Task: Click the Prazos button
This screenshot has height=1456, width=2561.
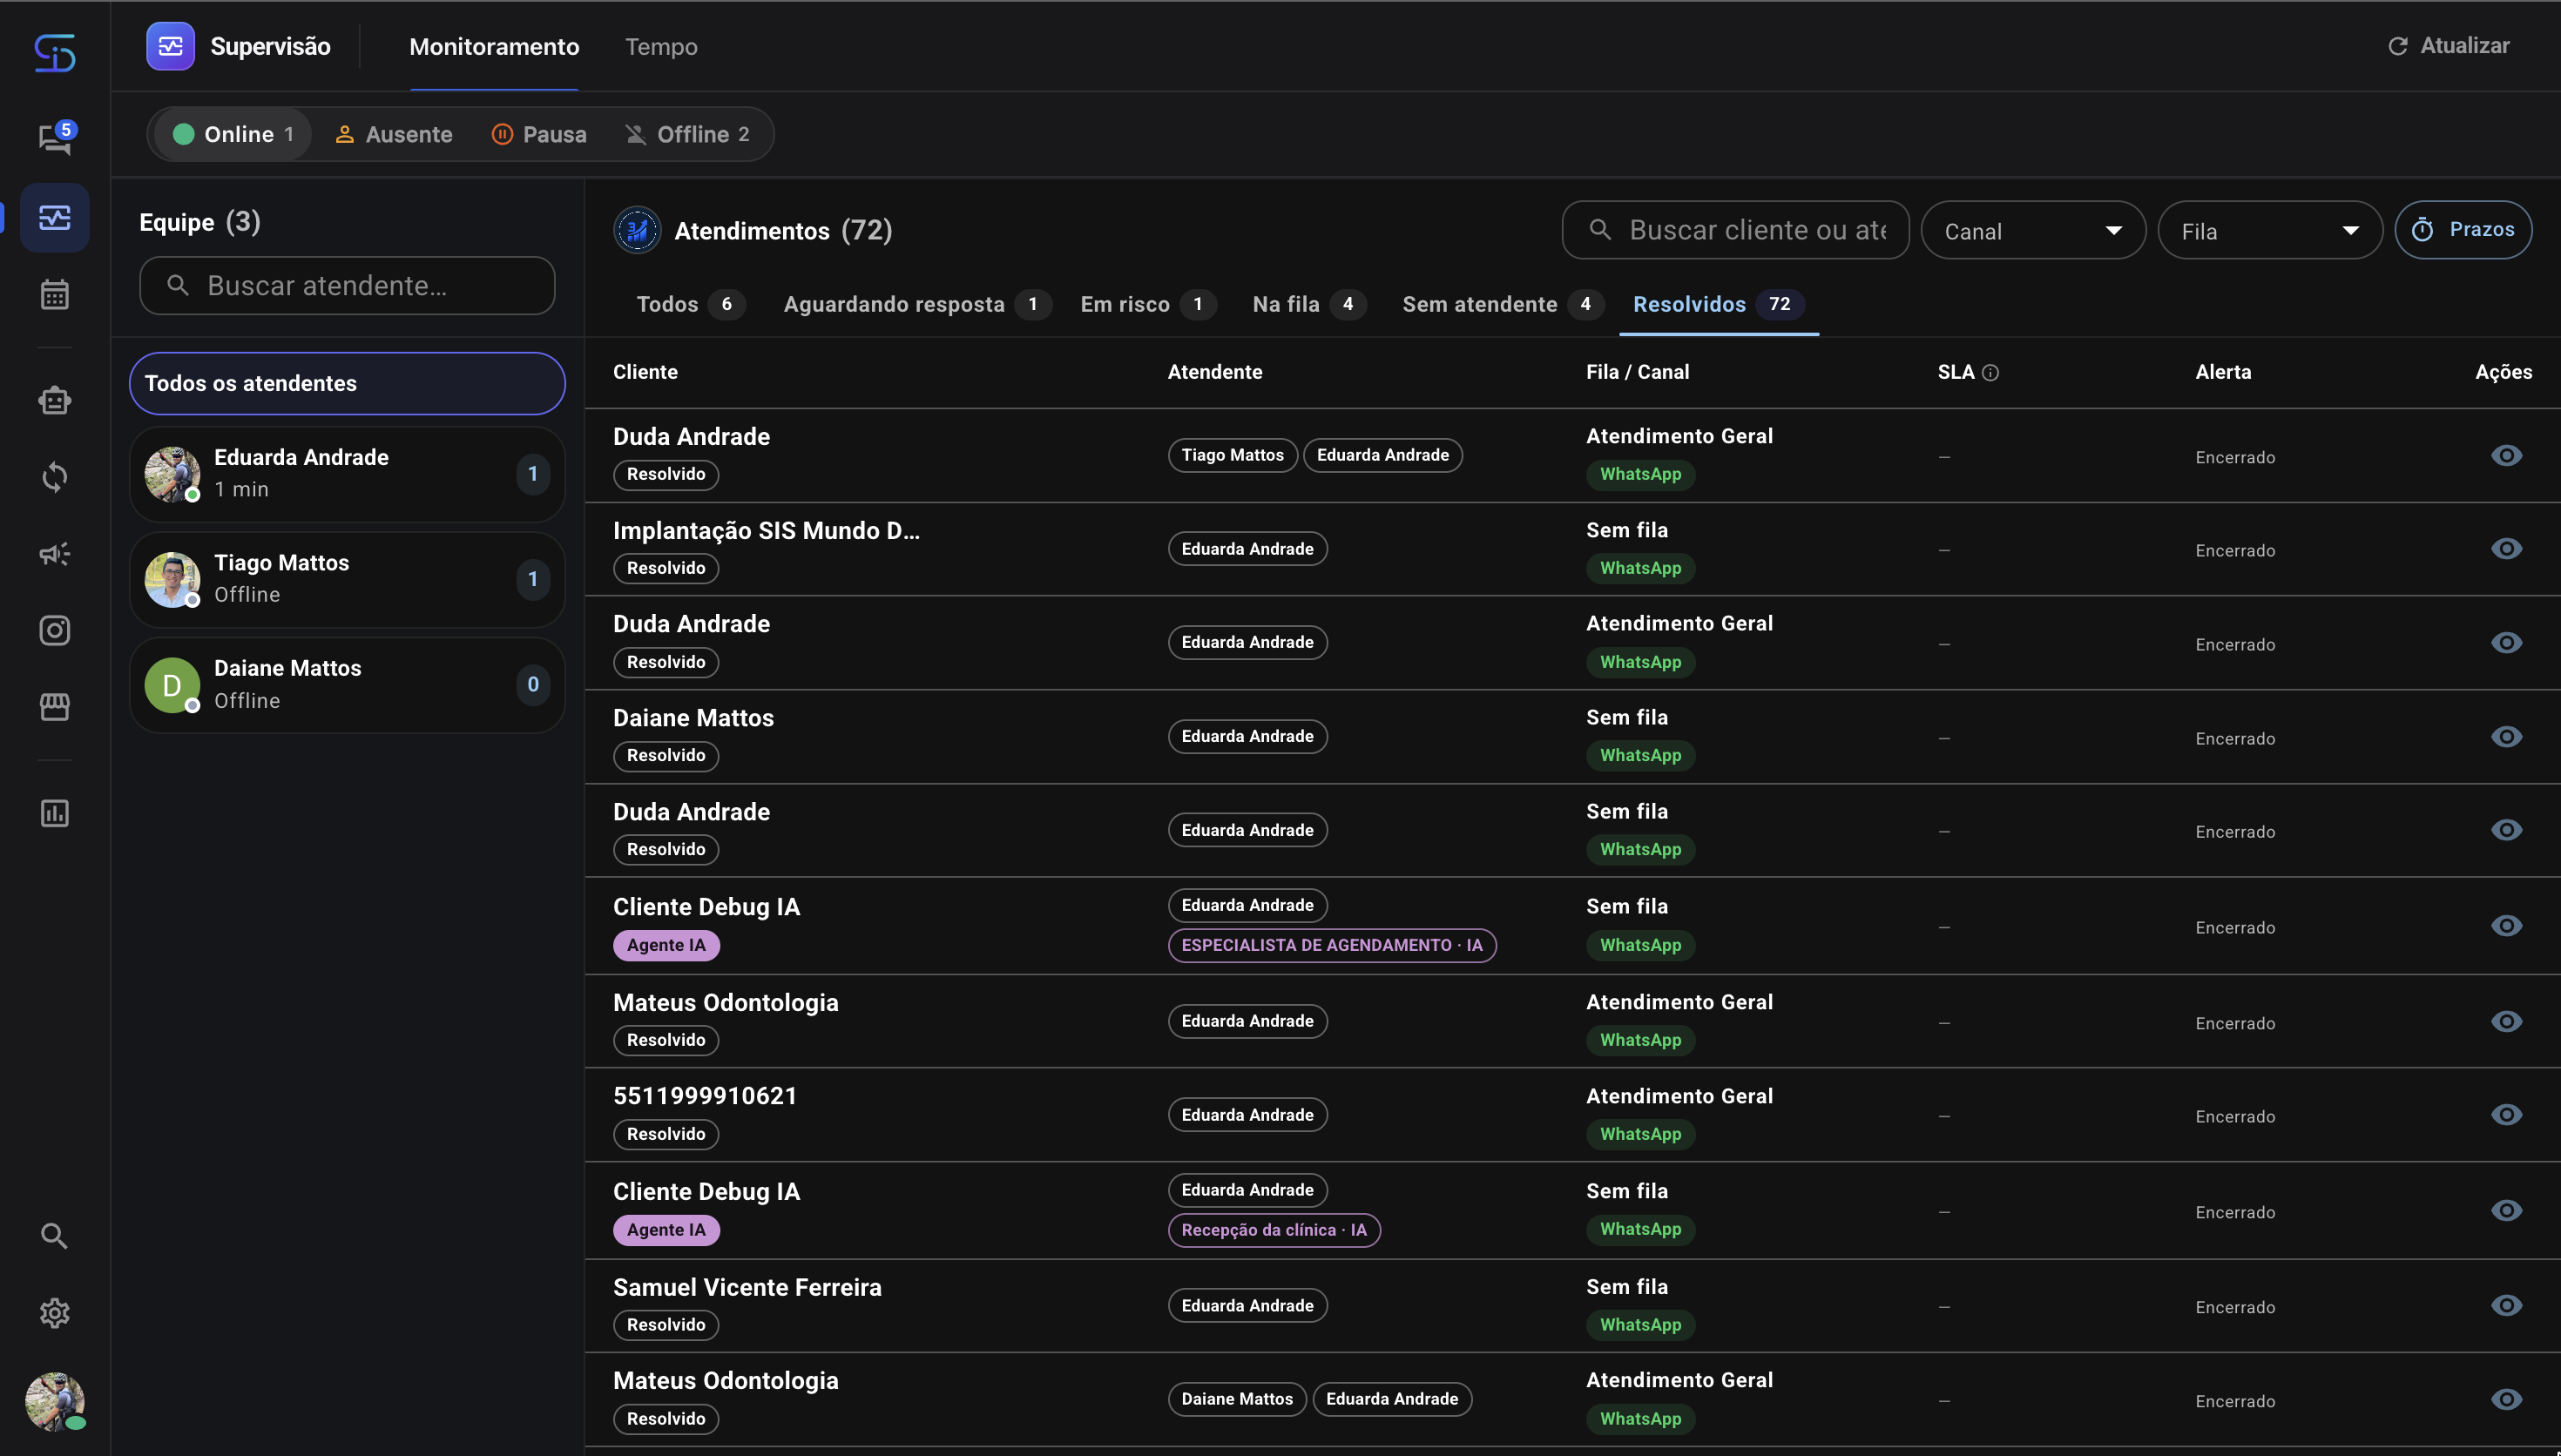Action: (2463, 230)
